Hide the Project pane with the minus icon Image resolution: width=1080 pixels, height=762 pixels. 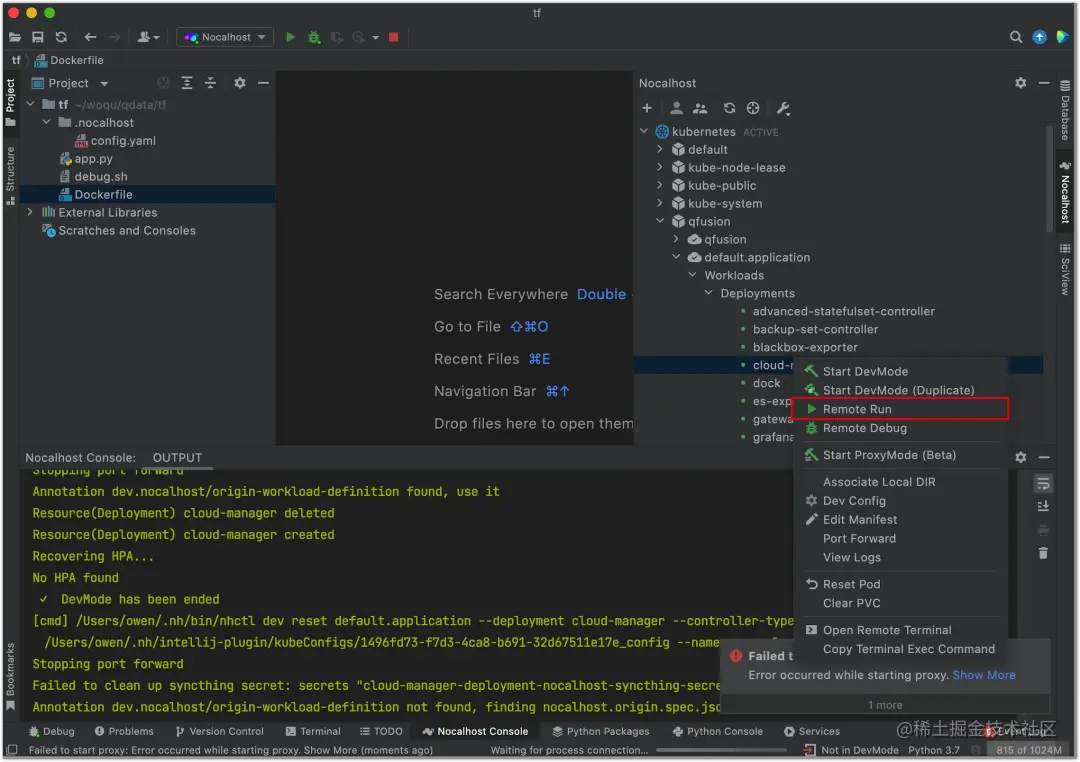click(x=263, y=83)
